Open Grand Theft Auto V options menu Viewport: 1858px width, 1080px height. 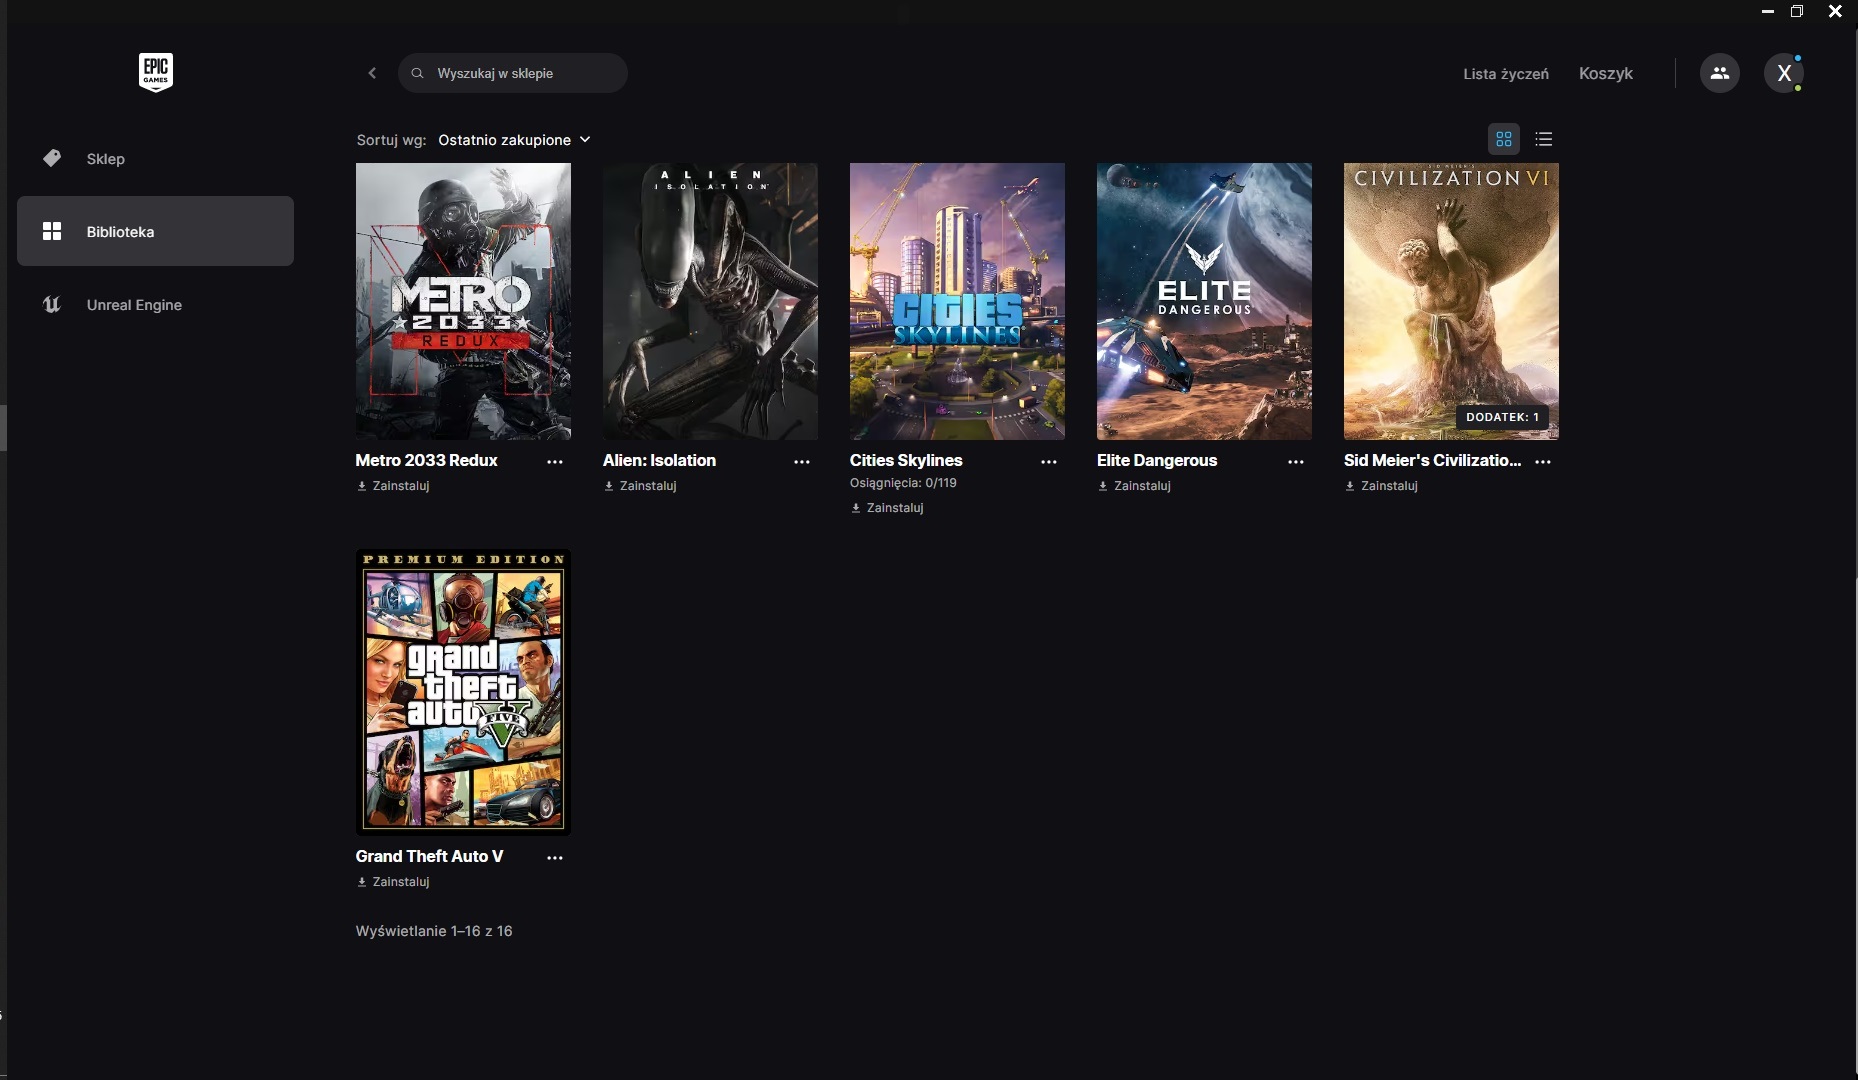click(554, 858)
